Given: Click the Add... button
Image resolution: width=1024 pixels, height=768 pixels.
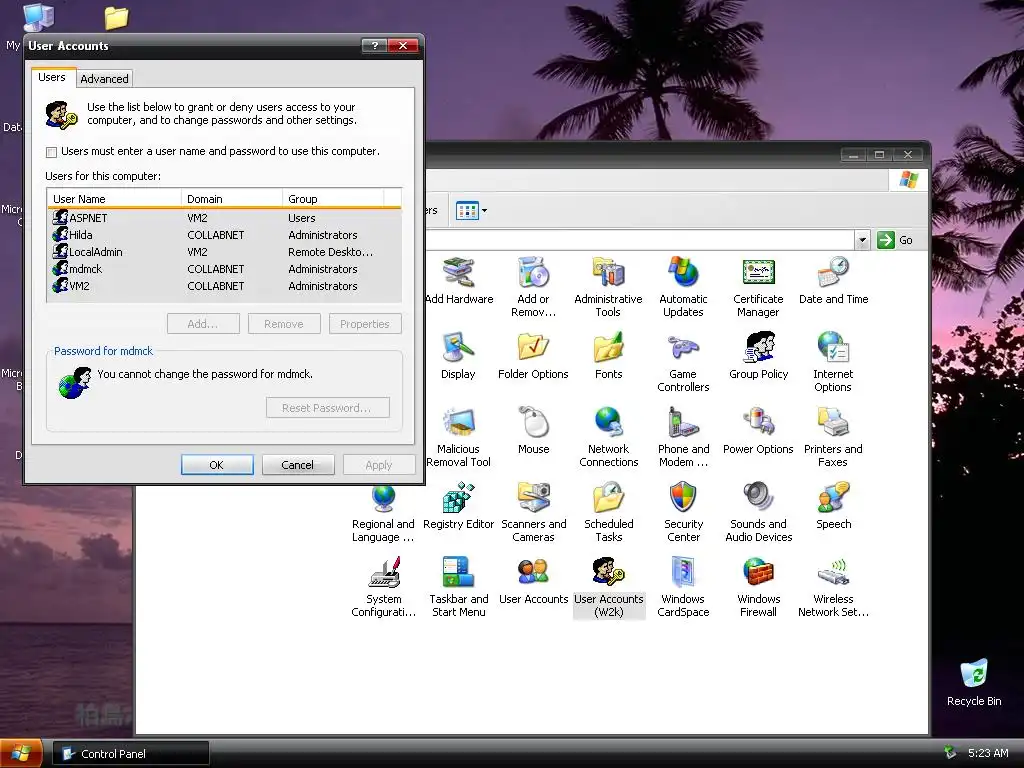Looking at the screenshot, I should (x=203, y=324).
